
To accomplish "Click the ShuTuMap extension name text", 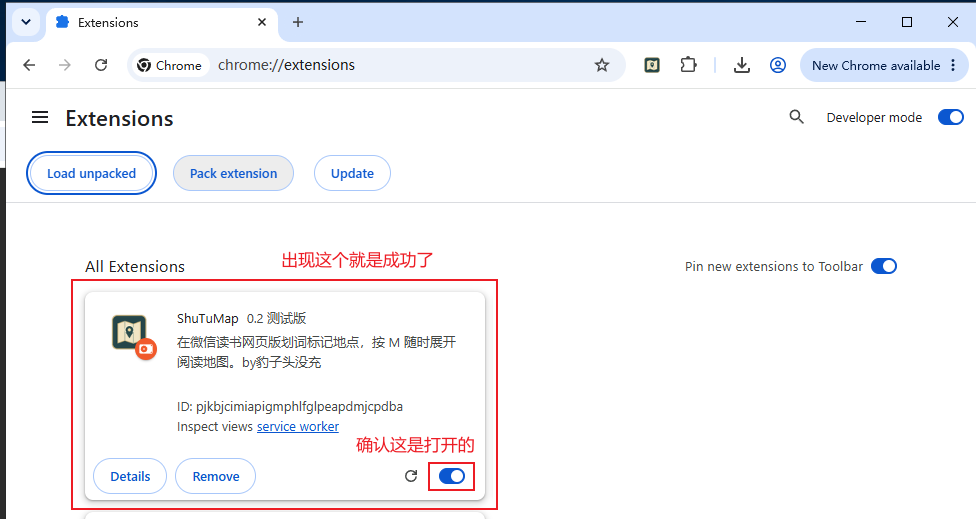I will [x=207, y=319].
